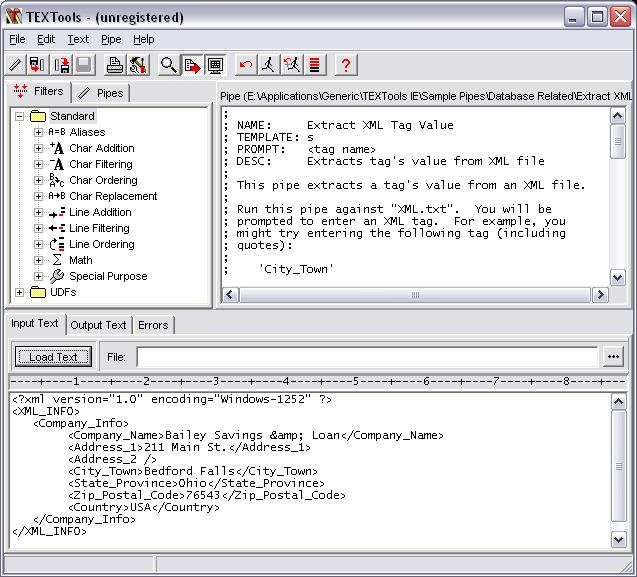The height and width of the screenshot is (577, 637).
Task: Click the pipe editor horizontal scrollbar thumb
Action: [x=415, y=295]
